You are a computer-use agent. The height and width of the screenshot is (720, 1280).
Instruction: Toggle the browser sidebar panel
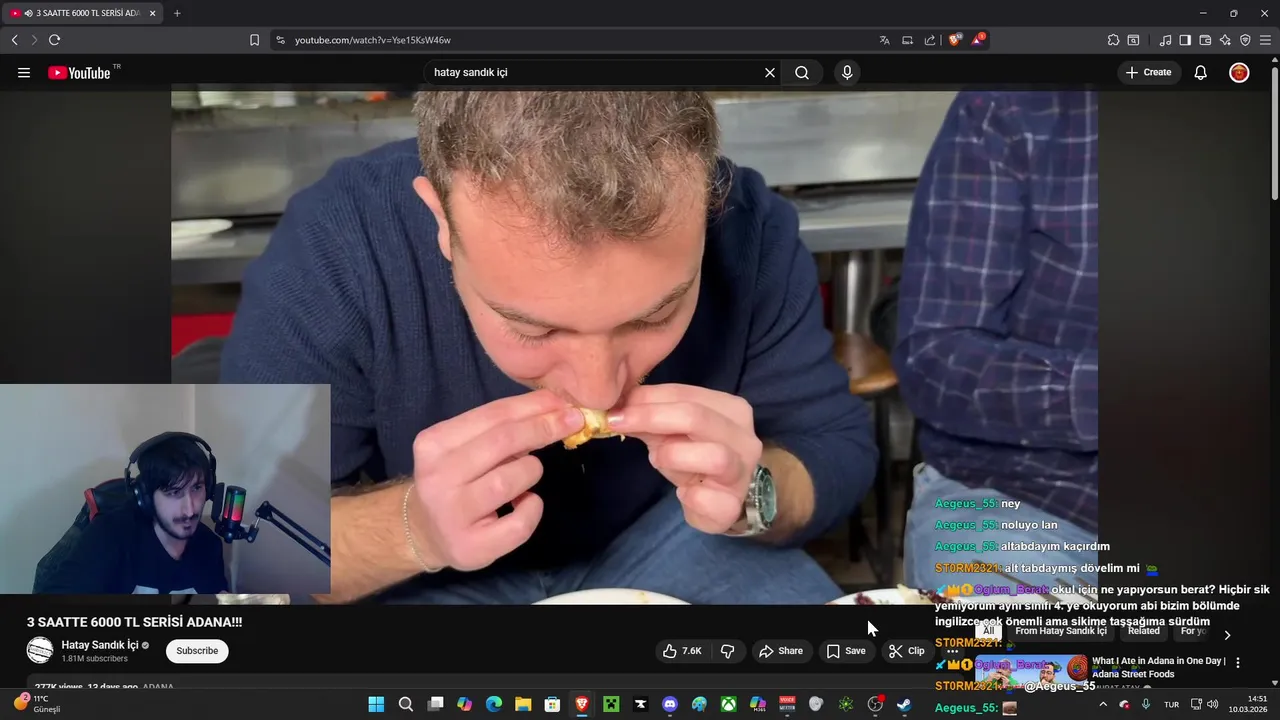coord(1185,40)
